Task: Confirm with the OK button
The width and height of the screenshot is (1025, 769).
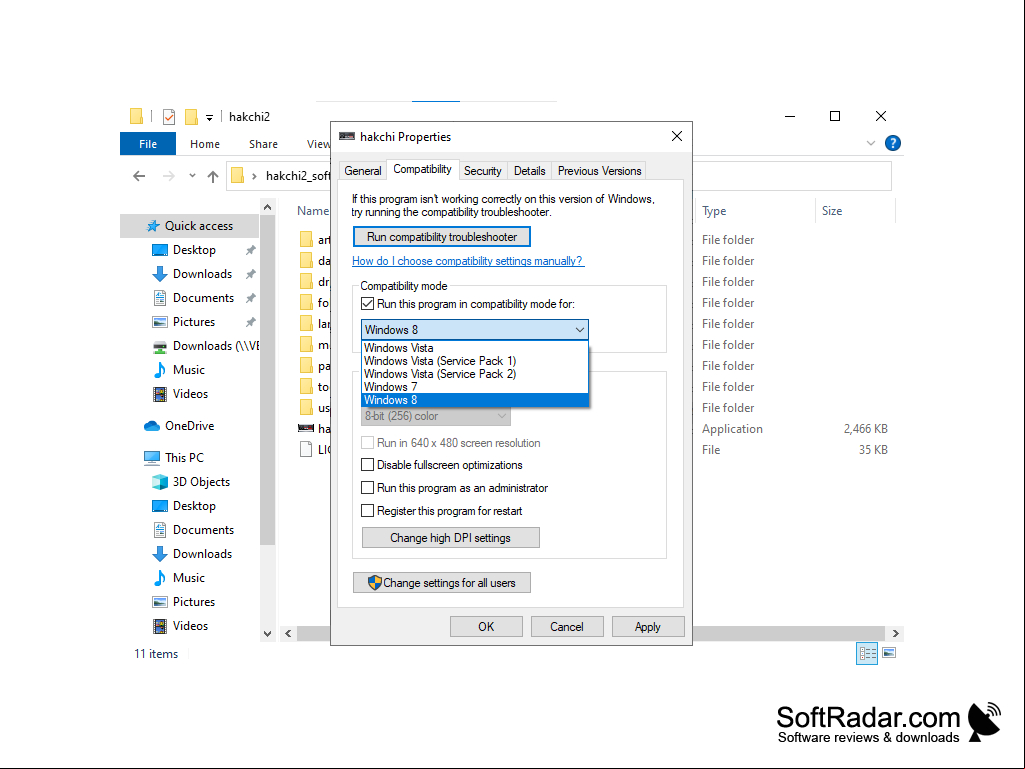Action: click(486, 626)
